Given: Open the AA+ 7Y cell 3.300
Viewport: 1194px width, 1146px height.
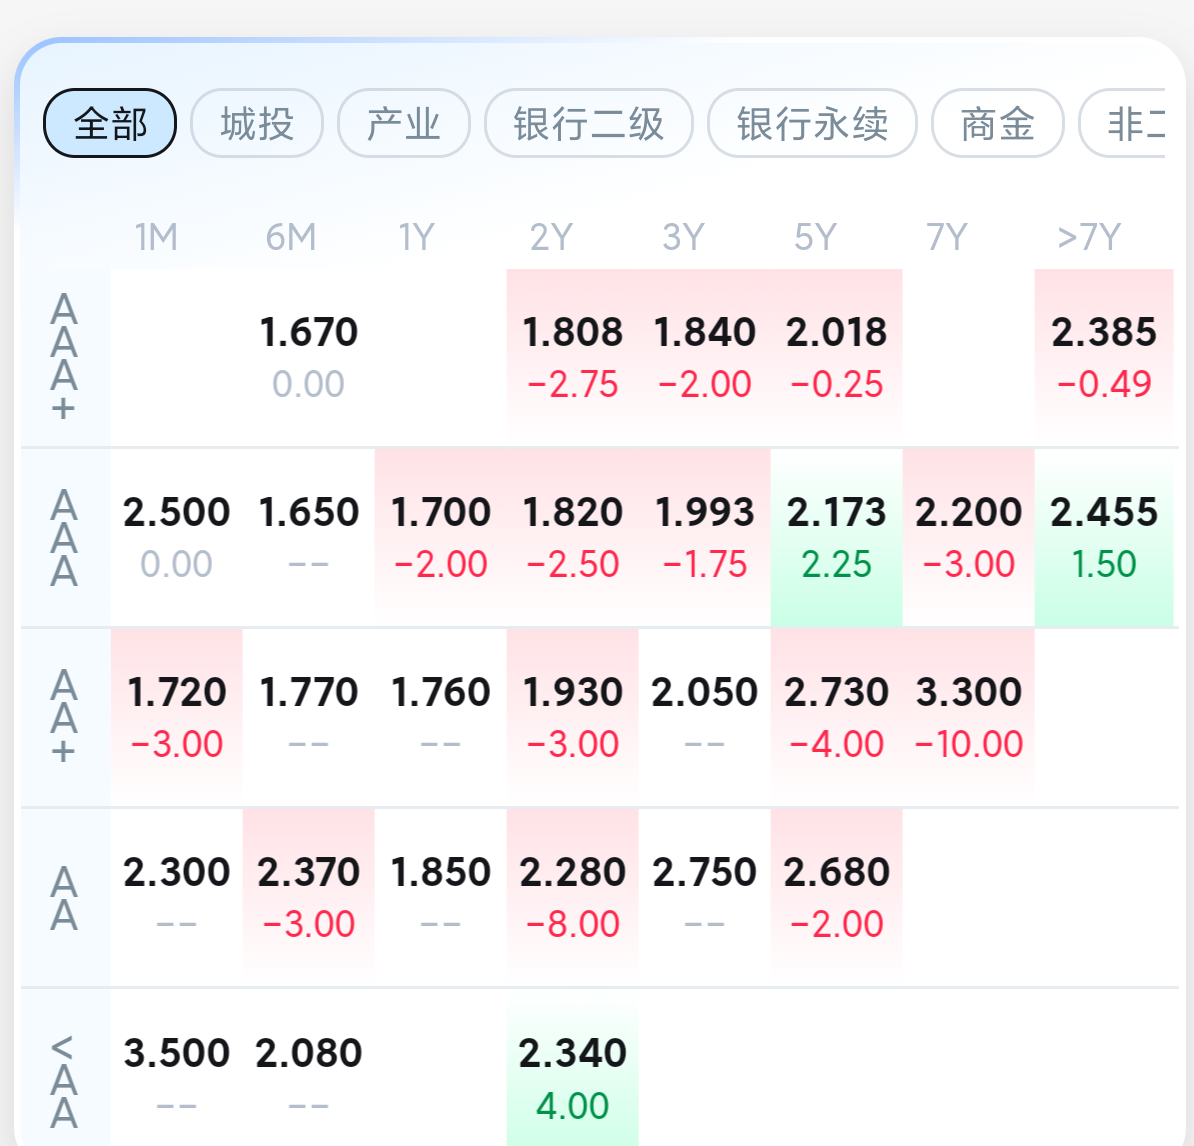Looking at the screenshot, I should click(x=968, y=717).
